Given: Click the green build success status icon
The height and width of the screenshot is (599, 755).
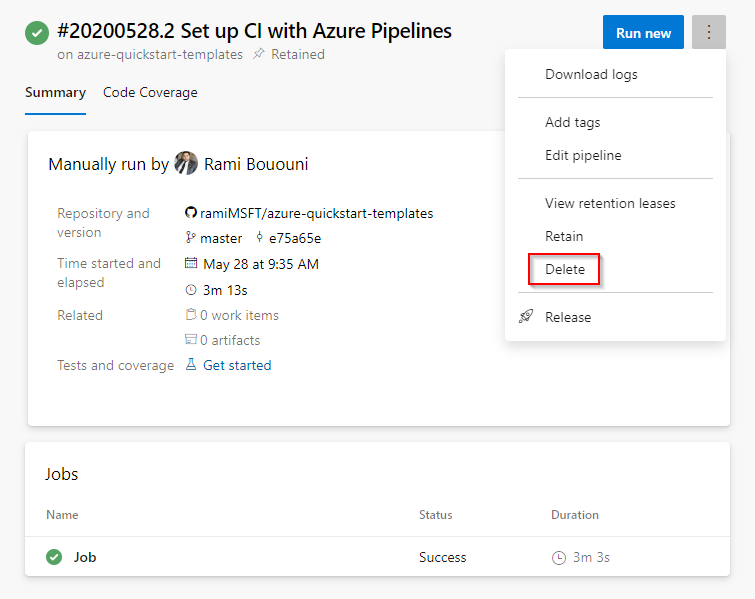Looking at the screenshot, I should coord(37,32).
